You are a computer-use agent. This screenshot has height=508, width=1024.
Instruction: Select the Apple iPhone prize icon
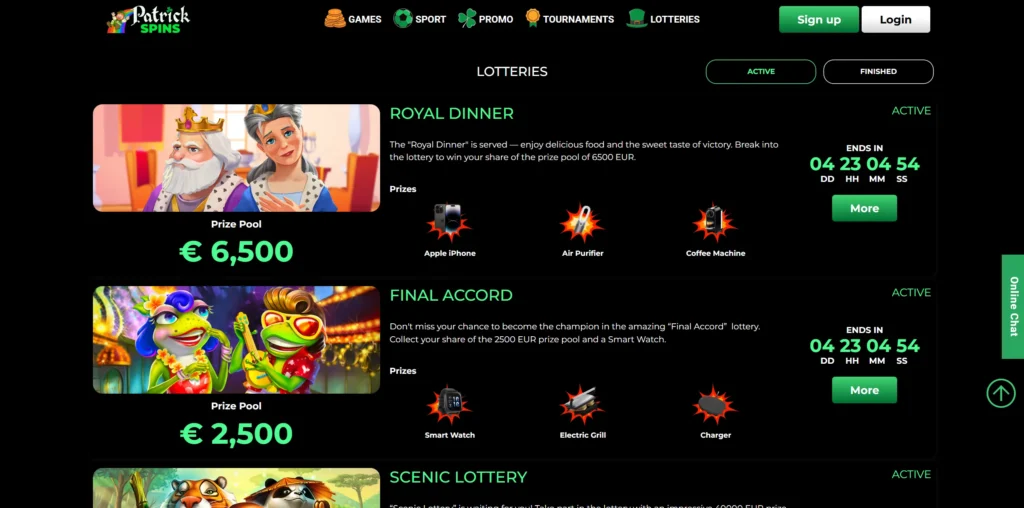pos(449,222)
